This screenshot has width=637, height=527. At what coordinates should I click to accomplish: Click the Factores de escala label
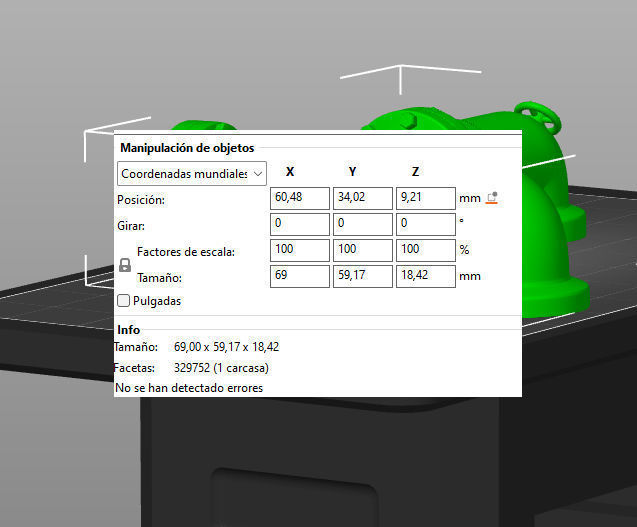[186, 252]
